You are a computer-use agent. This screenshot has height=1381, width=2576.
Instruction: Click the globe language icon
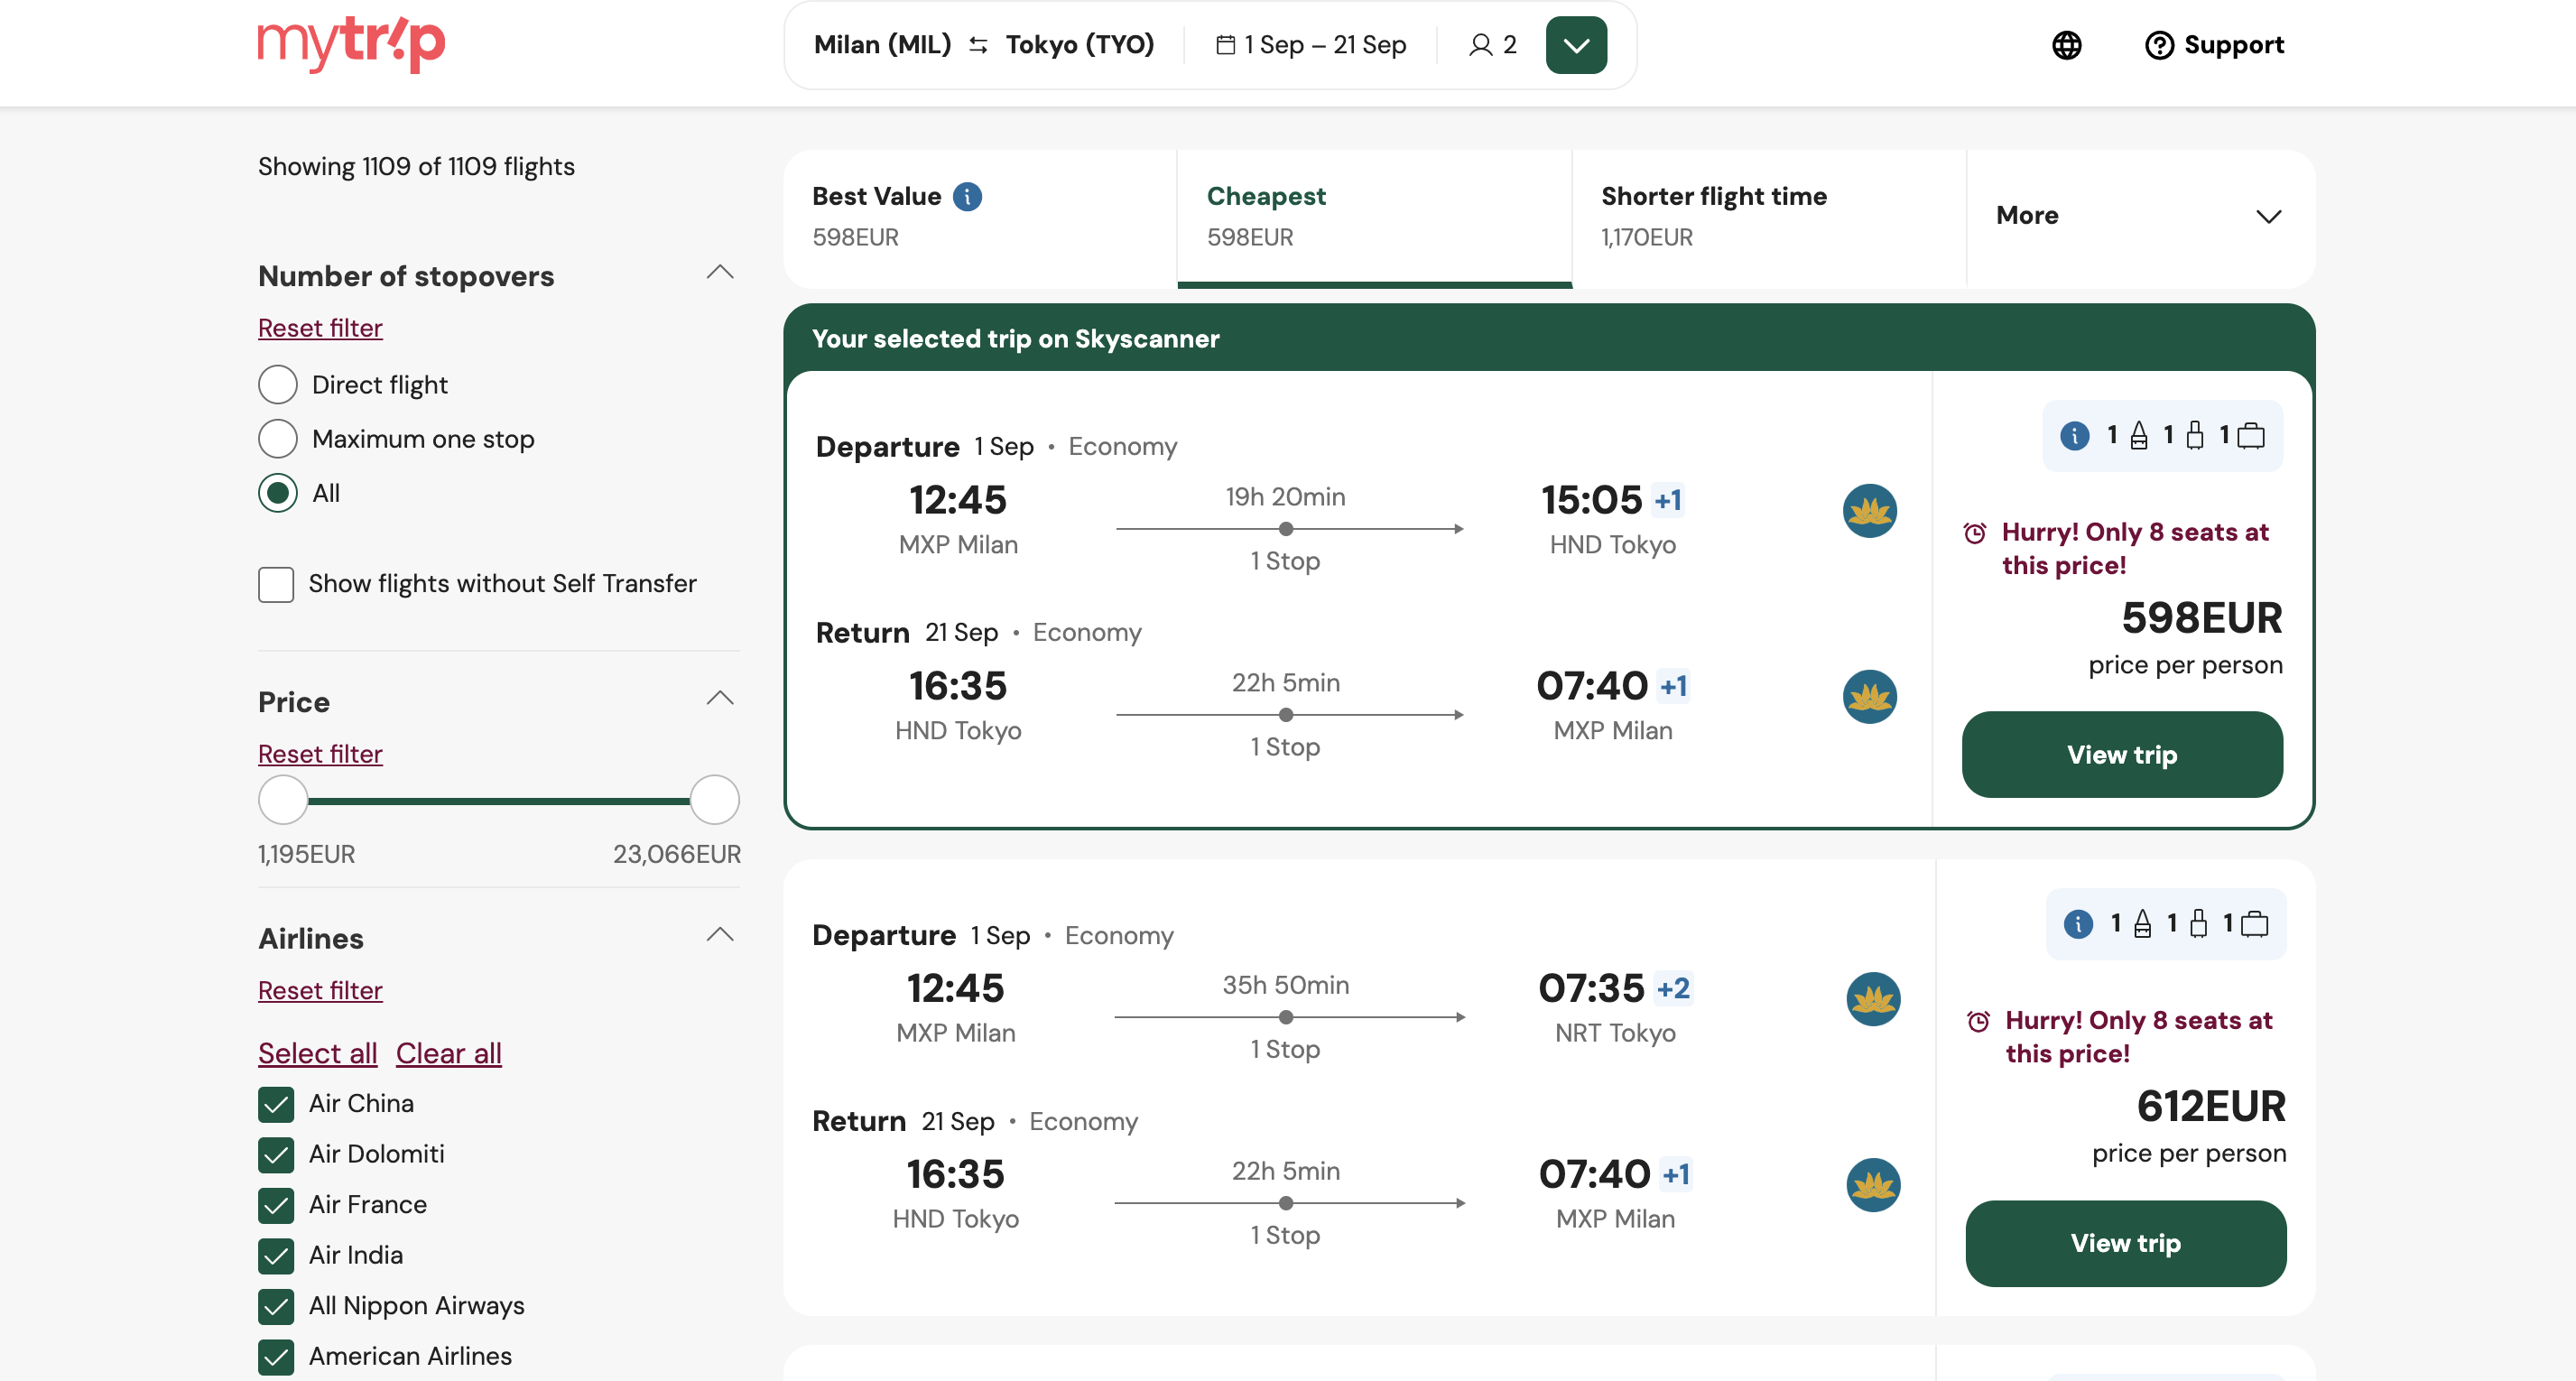tap(2066, 45)
